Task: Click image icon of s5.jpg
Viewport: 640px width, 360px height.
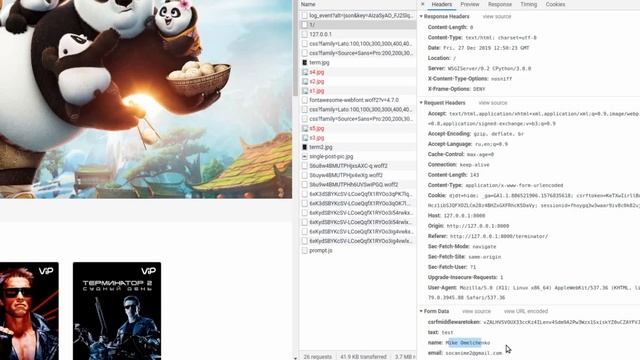Action: click(x=304, y=128)
